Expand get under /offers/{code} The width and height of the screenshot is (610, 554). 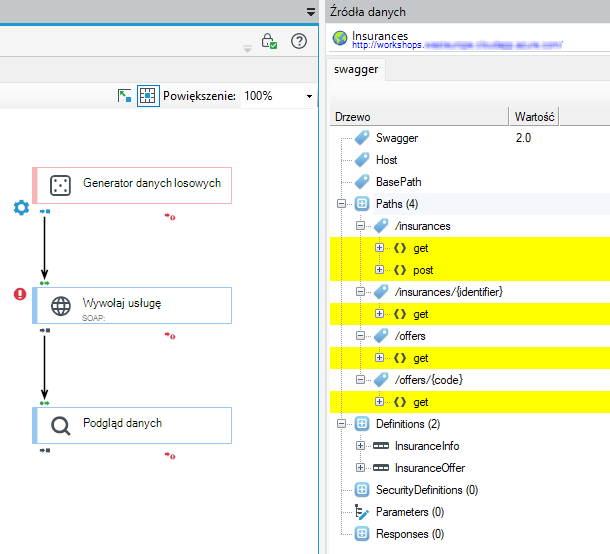[x=379, y=401]
